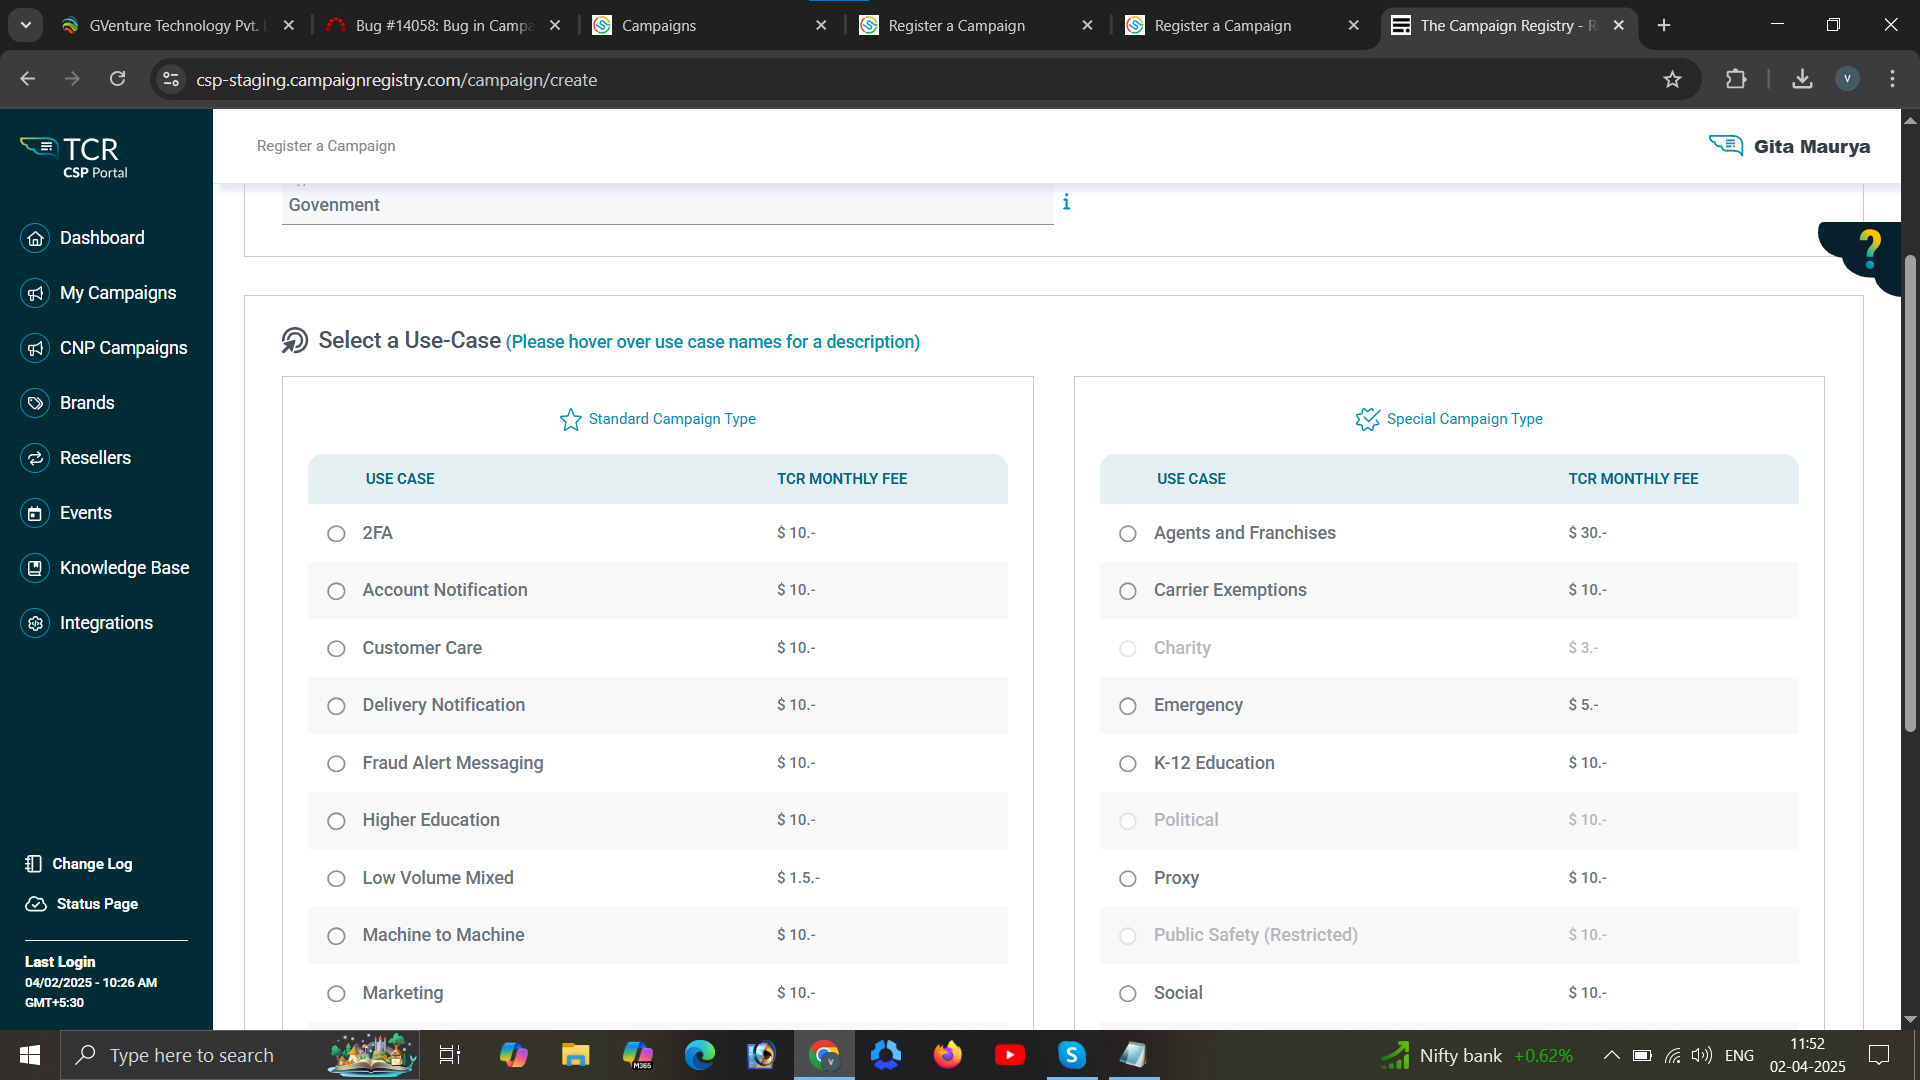Screen dimensions: 1920x1080
Task: Switch to the first Register a Campaign tab
Action: [x=976, y=25]
